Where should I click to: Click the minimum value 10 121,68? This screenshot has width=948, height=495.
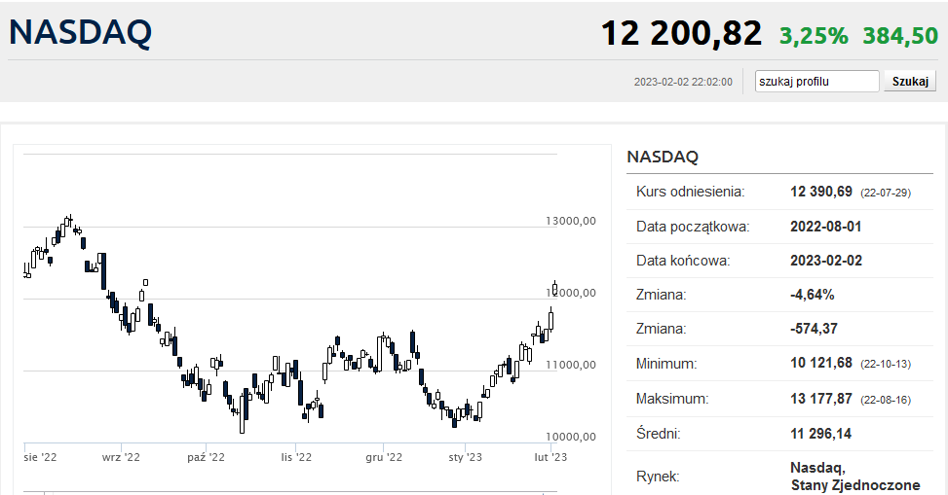click(x=821, y=363)
